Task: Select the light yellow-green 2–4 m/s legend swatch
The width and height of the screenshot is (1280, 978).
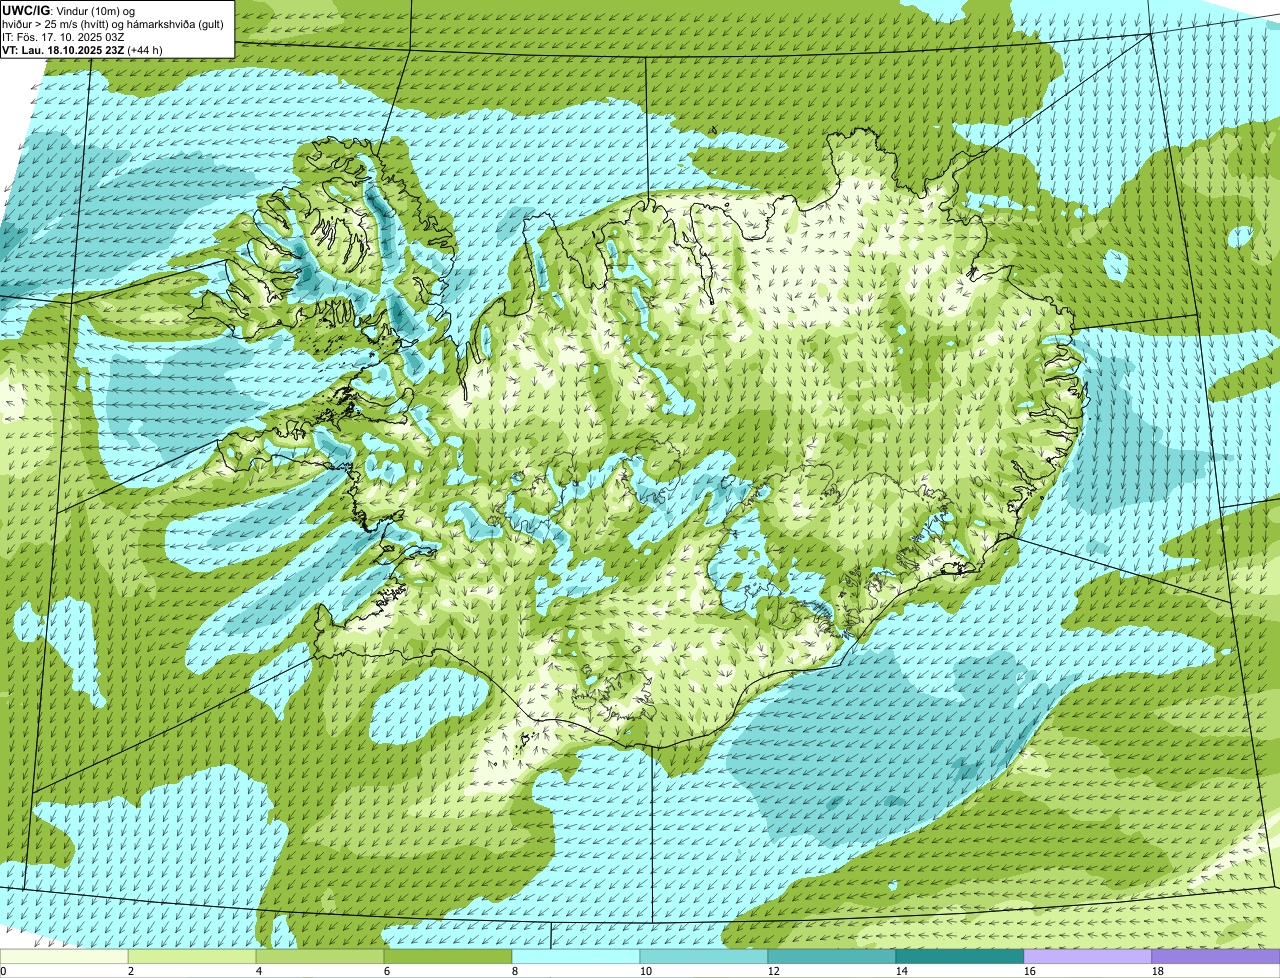Action: 192,956
